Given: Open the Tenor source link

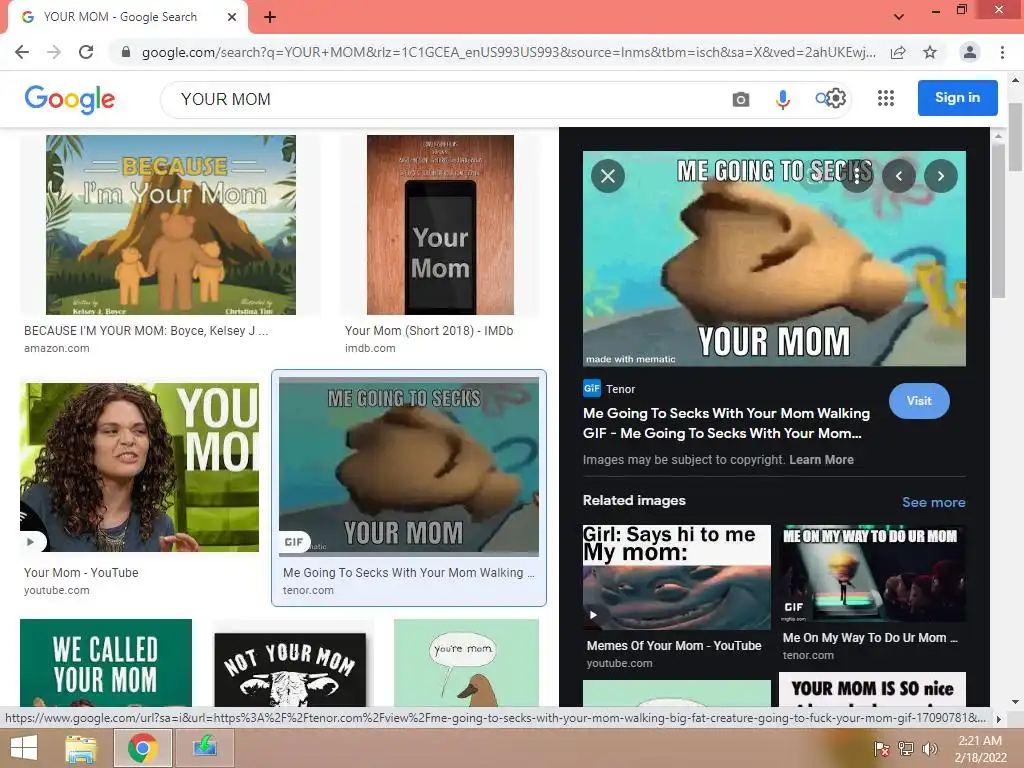Looking at the screenshot, I should tap(609, 389).
